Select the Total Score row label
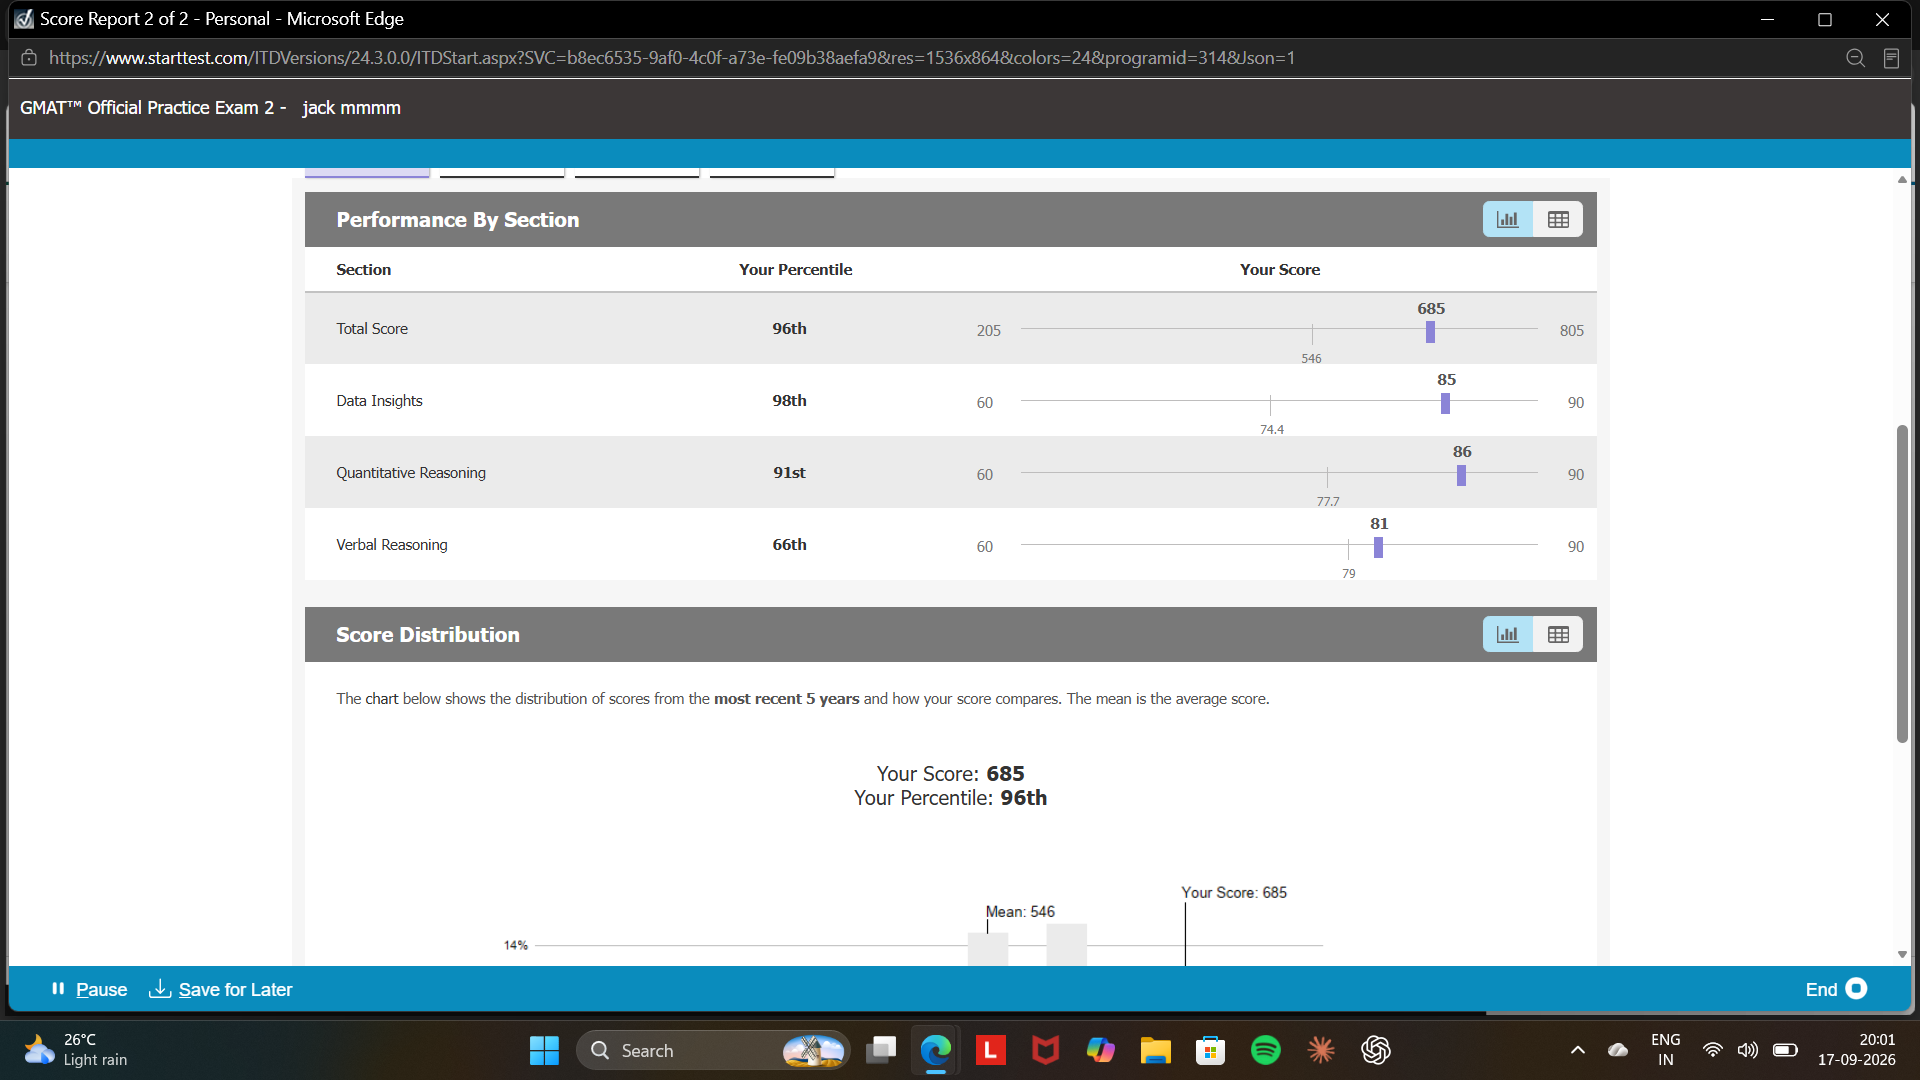 pos(372,328)
